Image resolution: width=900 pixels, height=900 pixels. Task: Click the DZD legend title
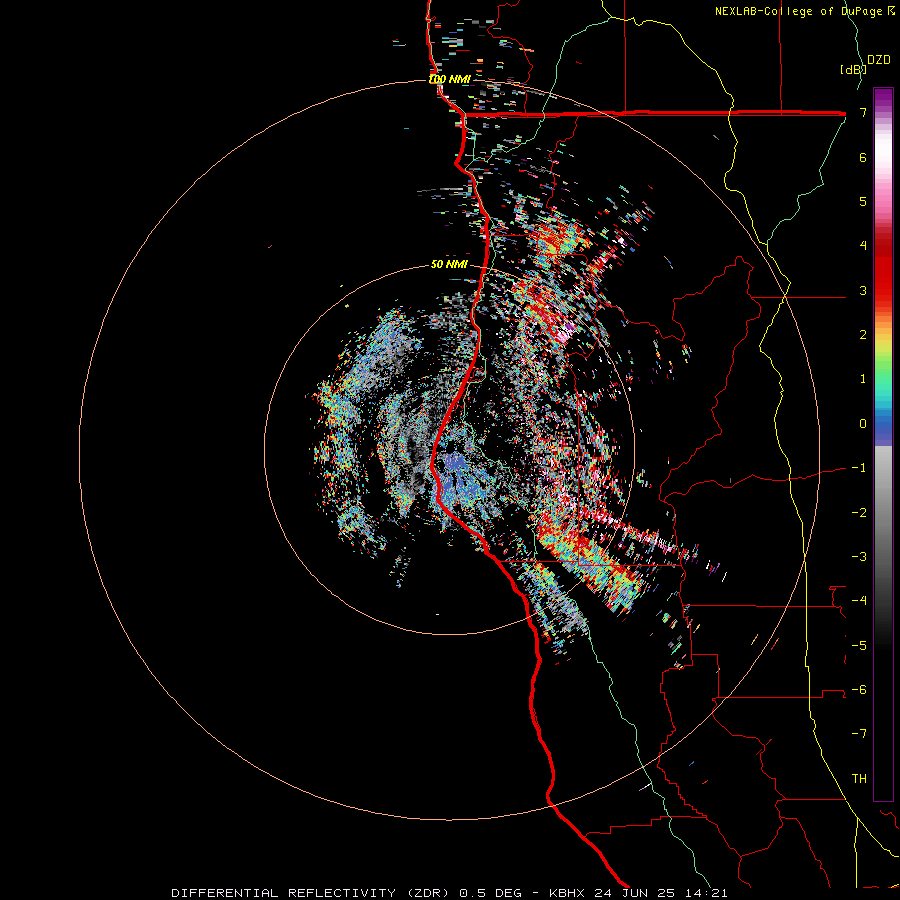tap(879, 60)
